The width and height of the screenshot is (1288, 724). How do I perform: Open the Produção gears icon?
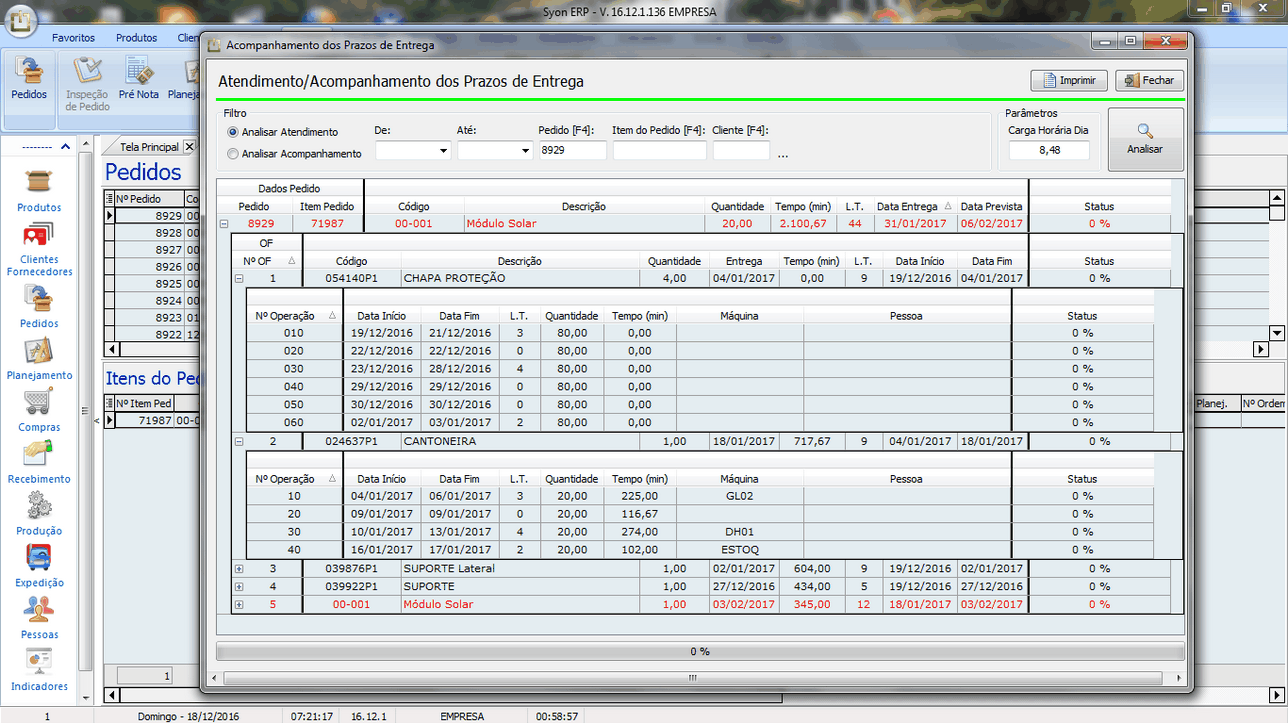(39, 507)
